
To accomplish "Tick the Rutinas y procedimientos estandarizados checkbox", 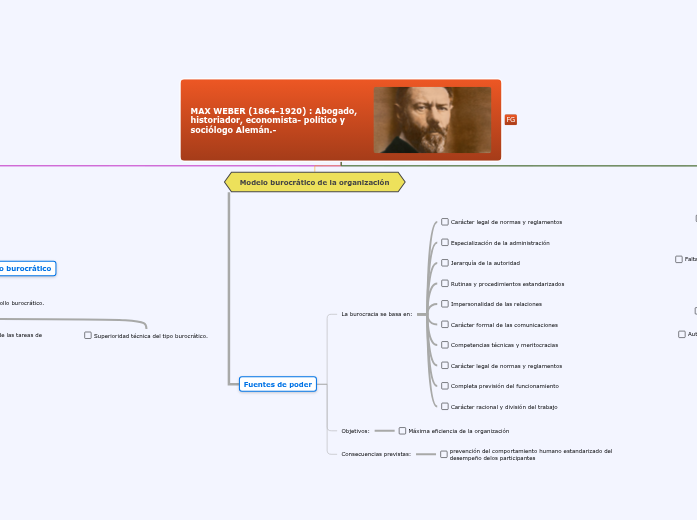I will [x=445, y=284].
